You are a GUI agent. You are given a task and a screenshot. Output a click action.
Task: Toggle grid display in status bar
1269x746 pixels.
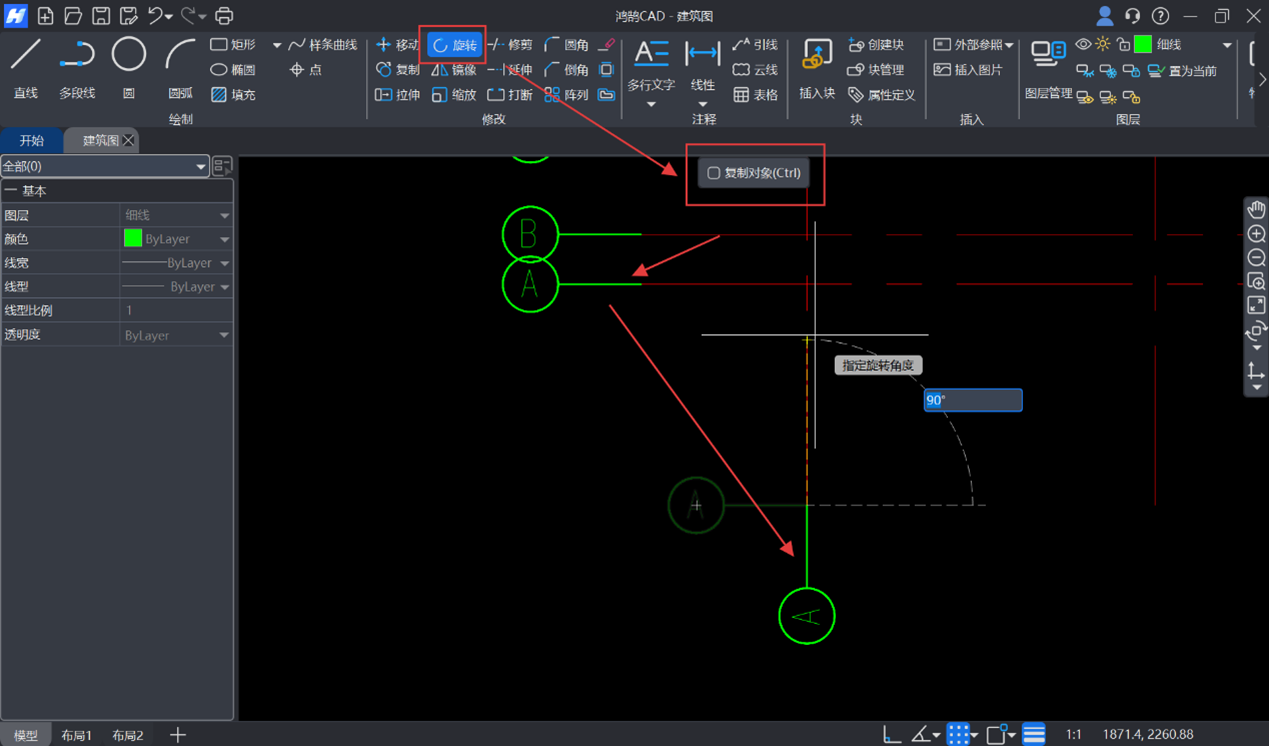click(958, 735)
